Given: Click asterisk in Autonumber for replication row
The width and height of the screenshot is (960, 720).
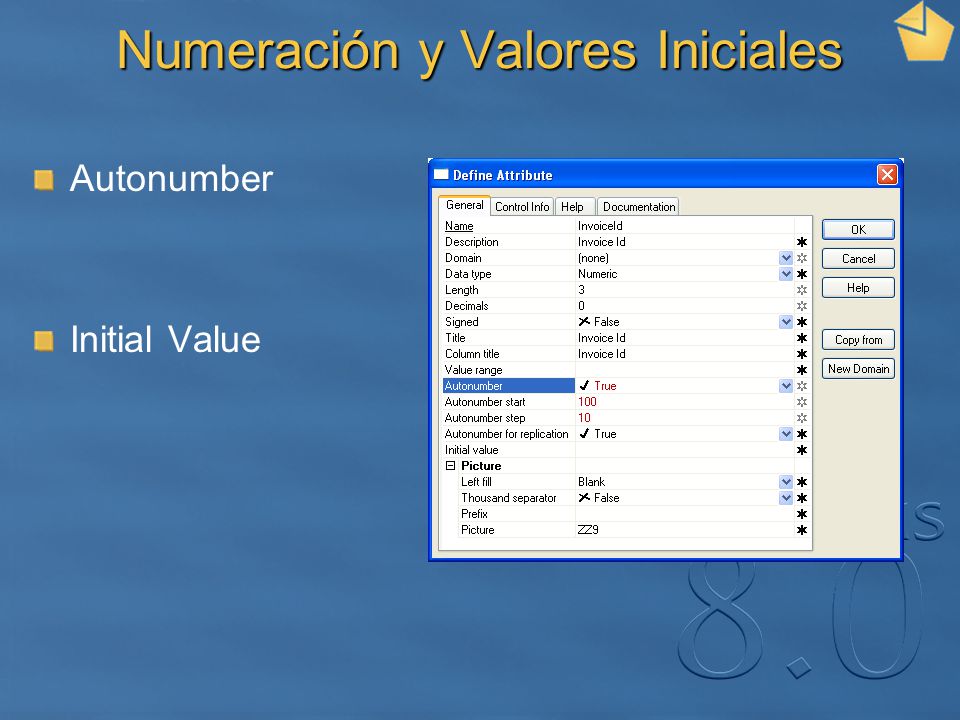Looking at the screenshot, I should (801, 433).
